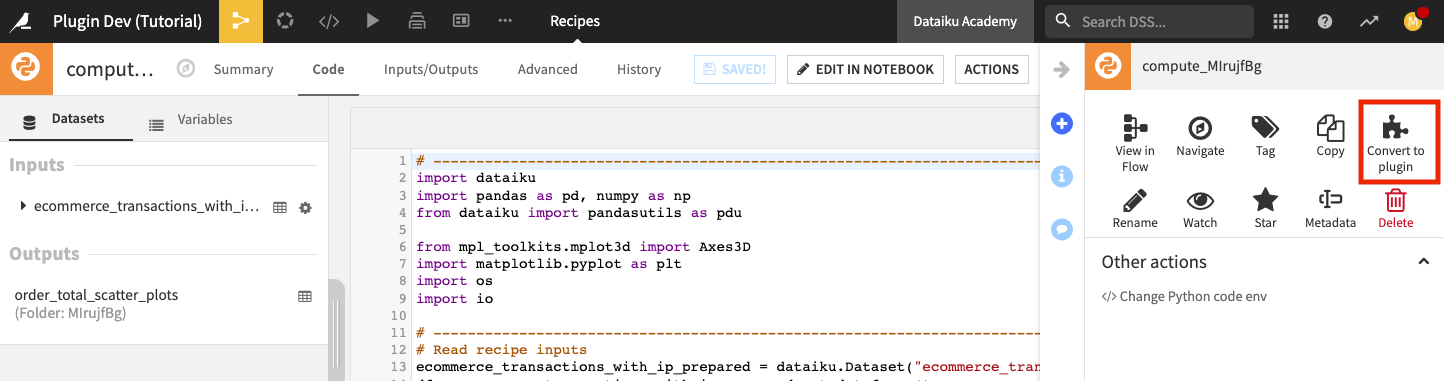Collapse the Other actions section
The image size is (1444, 381).
1423,262
